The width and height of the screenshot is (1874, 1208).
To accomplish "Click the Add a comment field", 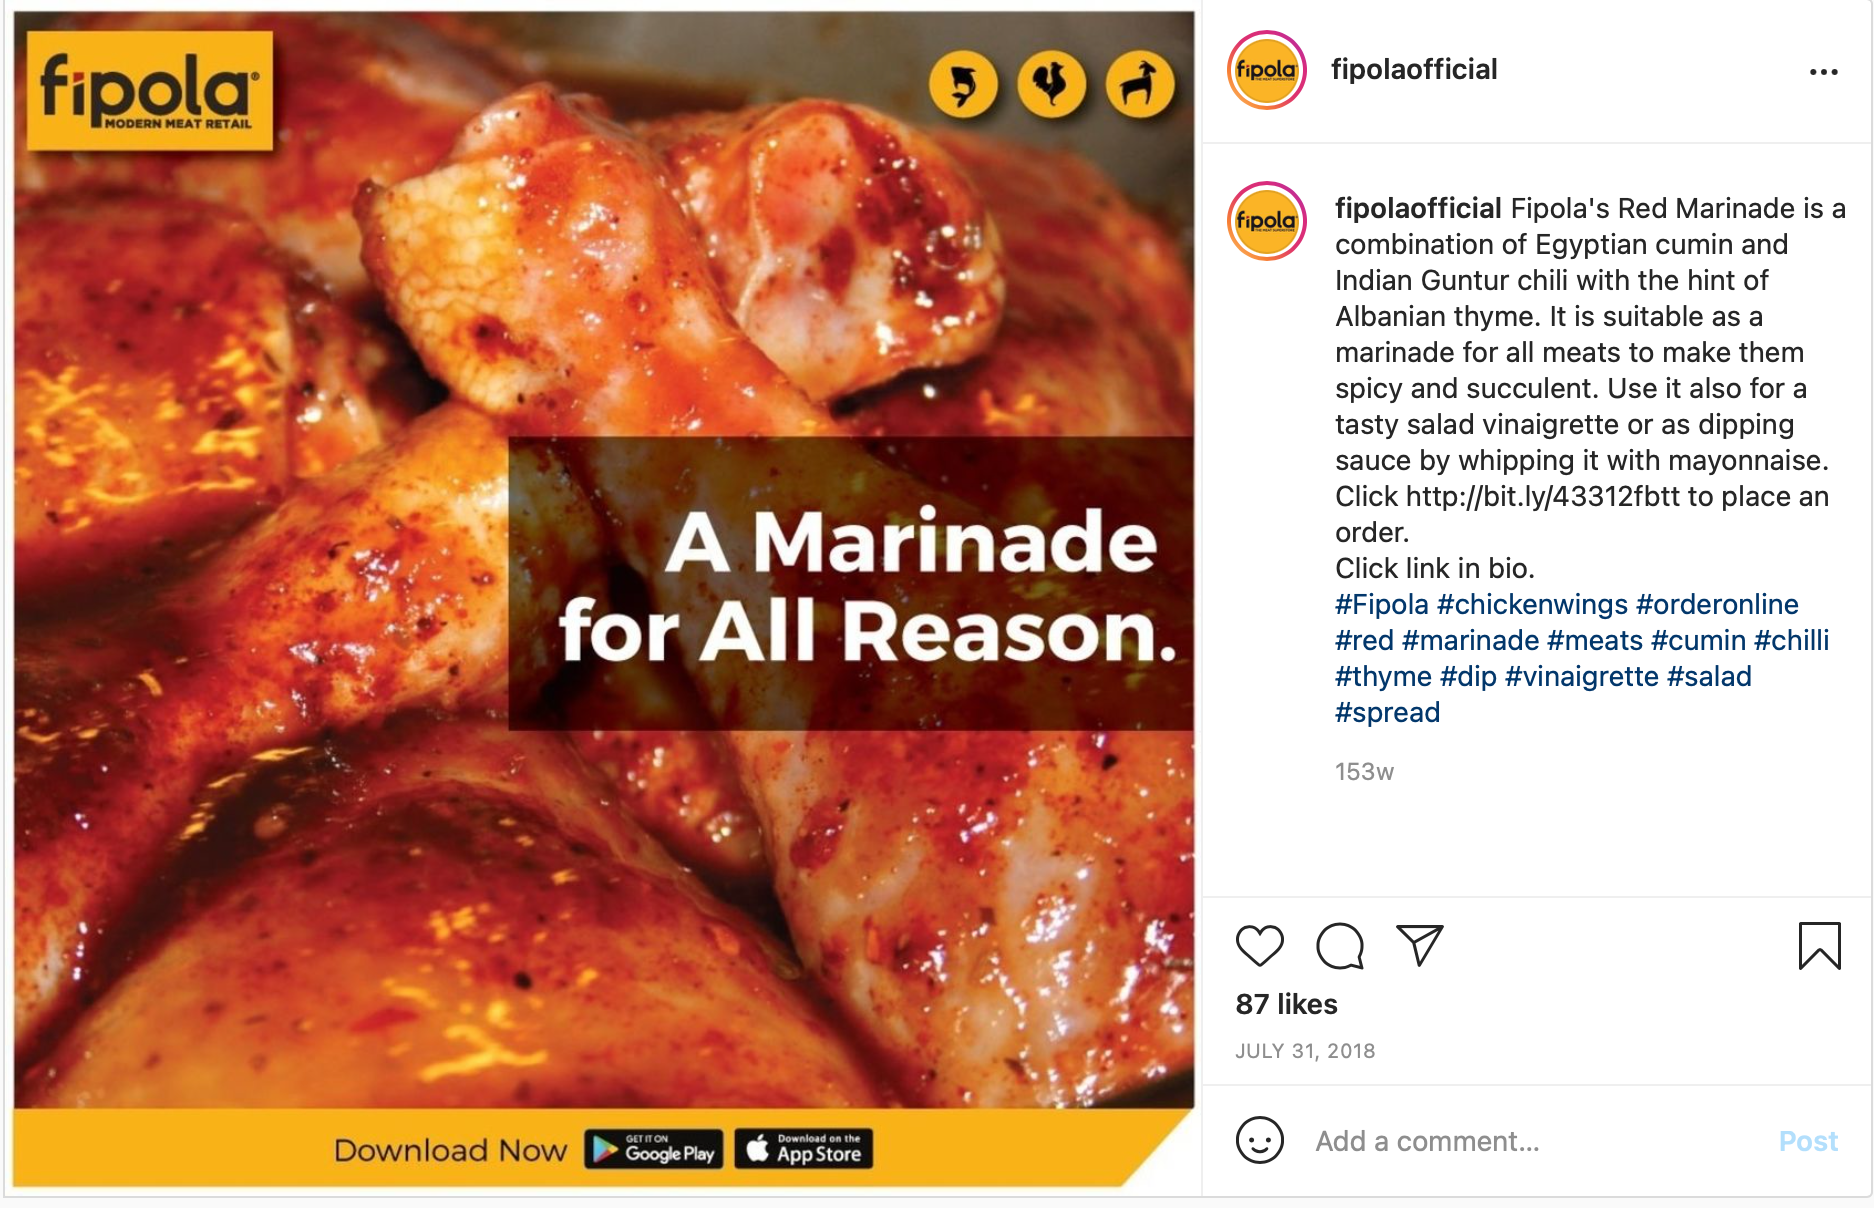I will [x=1531, y=1141].
